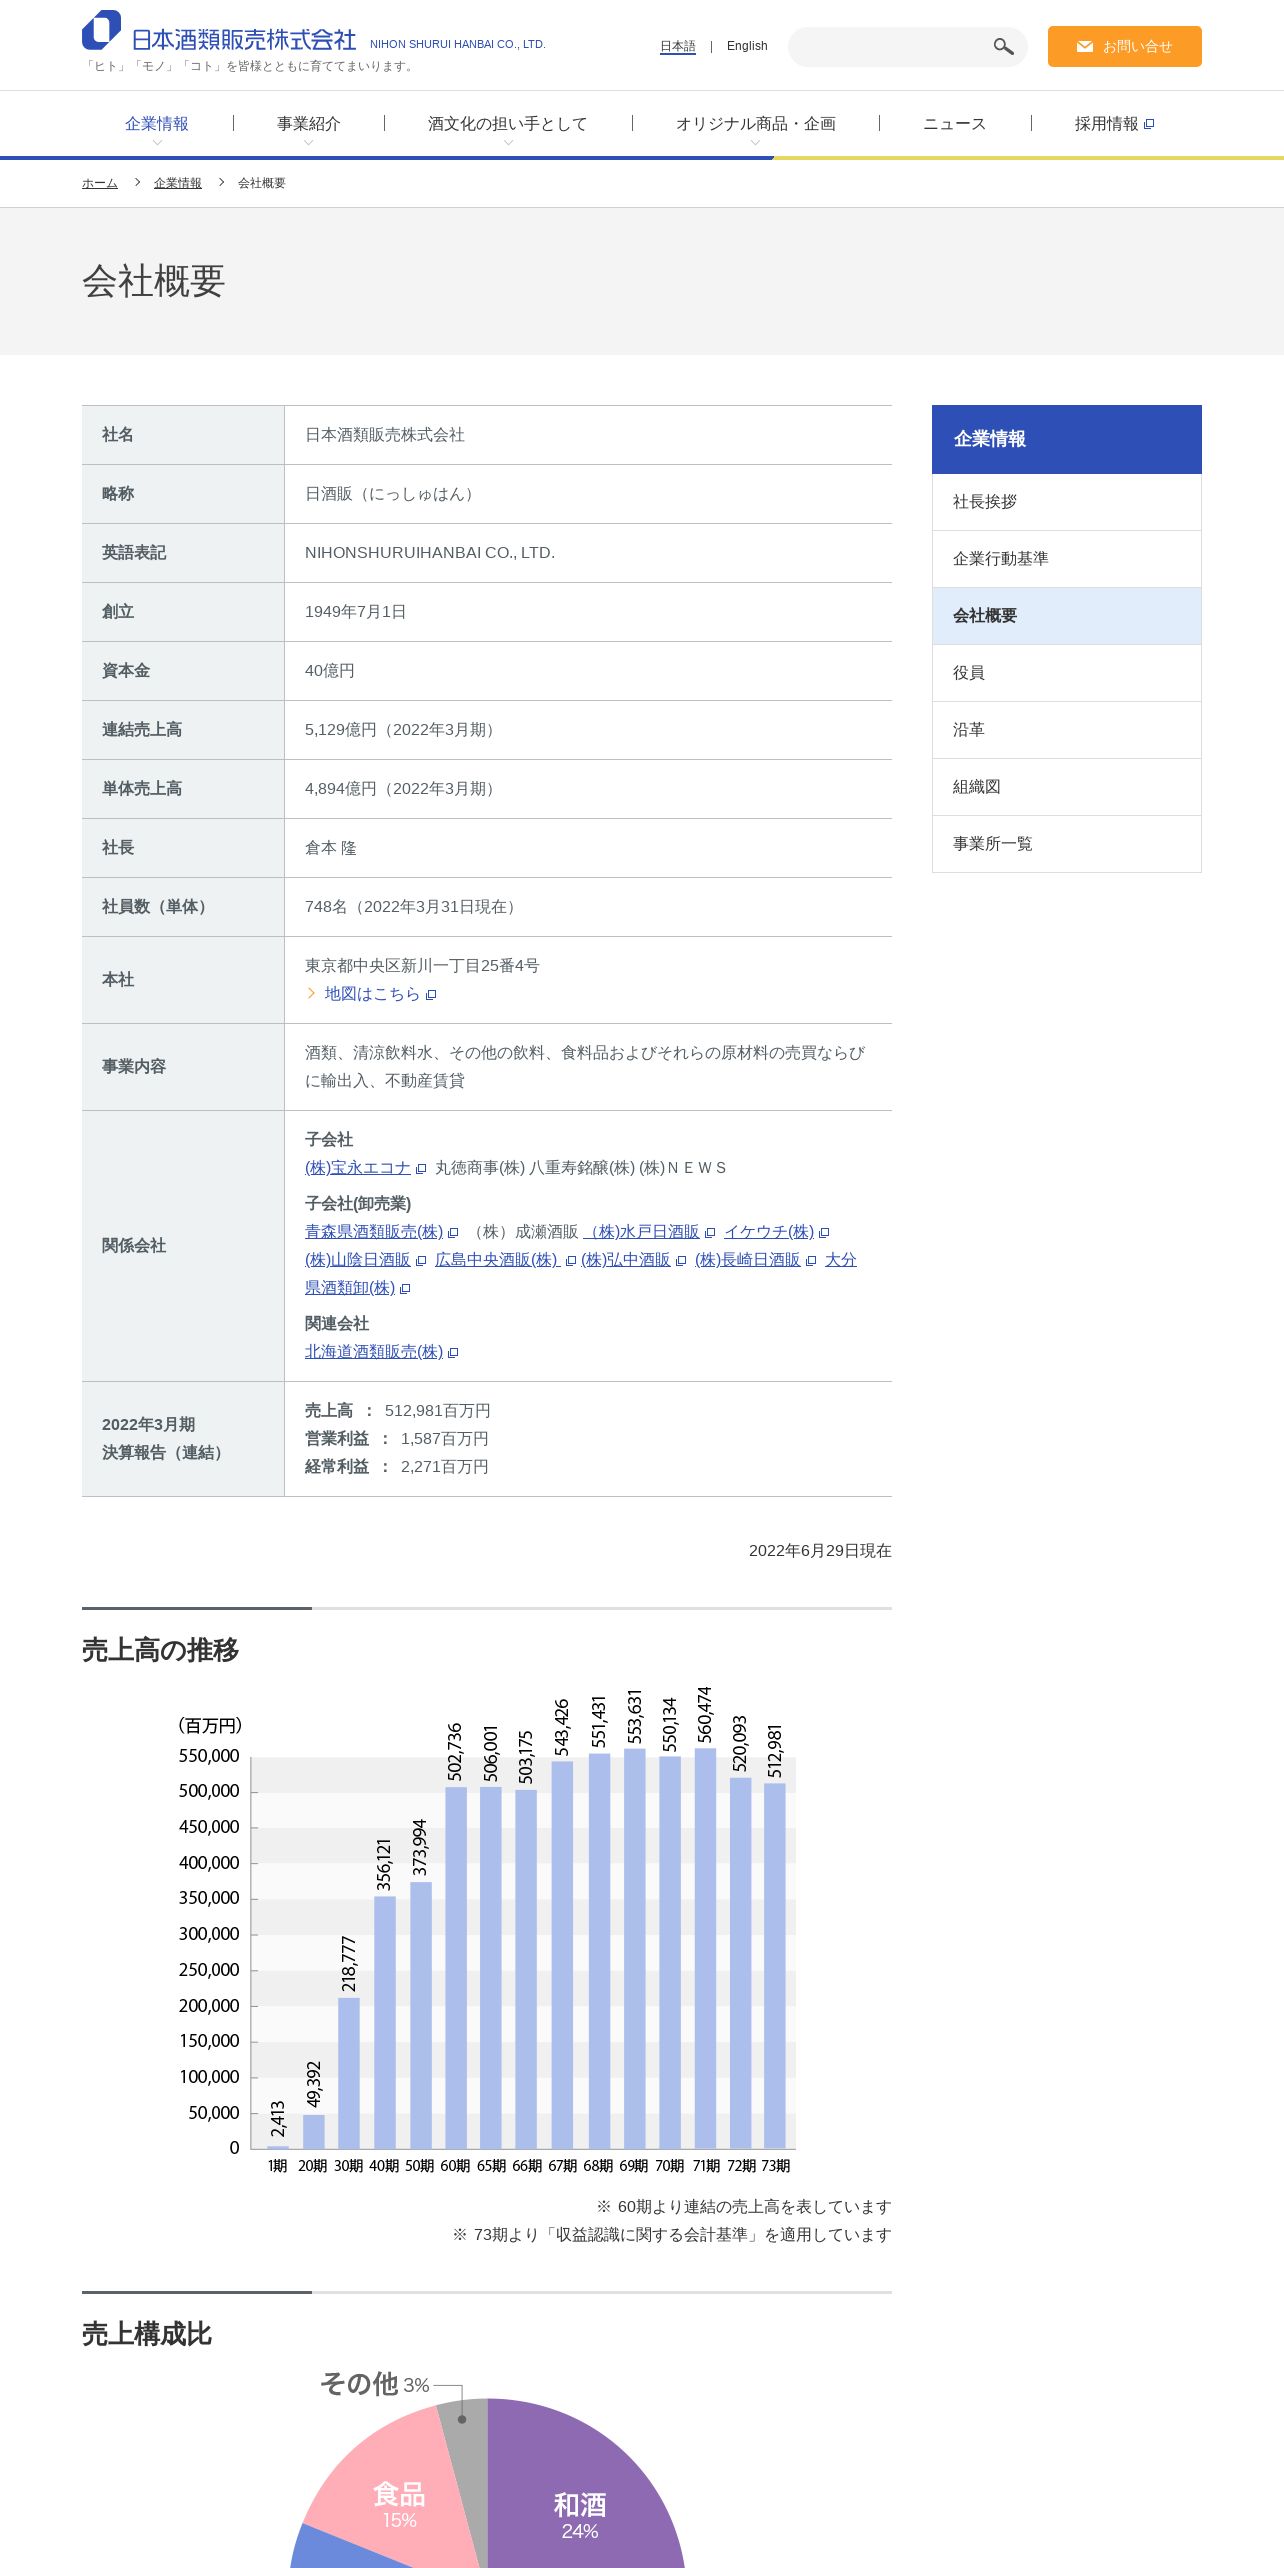Screen dimensions: 1284x2568
Task: Click external icon after 県酒類卸(株)
Action: click(x=405, y=1288)
